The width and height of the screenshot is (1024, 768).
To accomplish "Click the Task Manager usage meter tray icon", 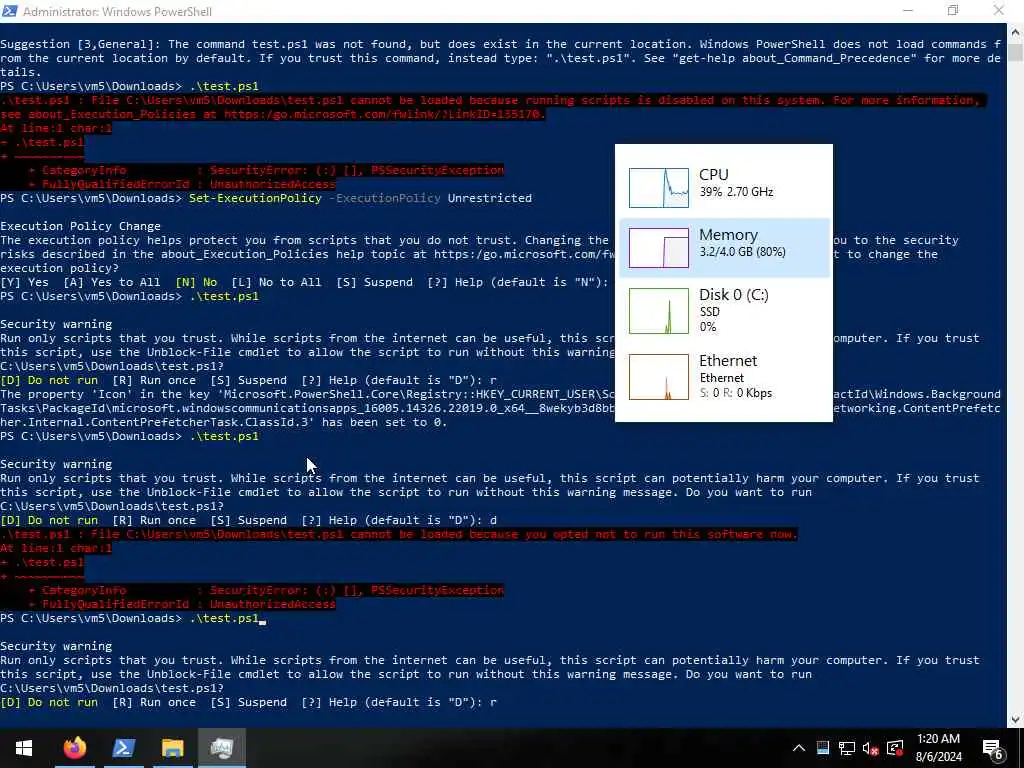I will tap(823, 748).
